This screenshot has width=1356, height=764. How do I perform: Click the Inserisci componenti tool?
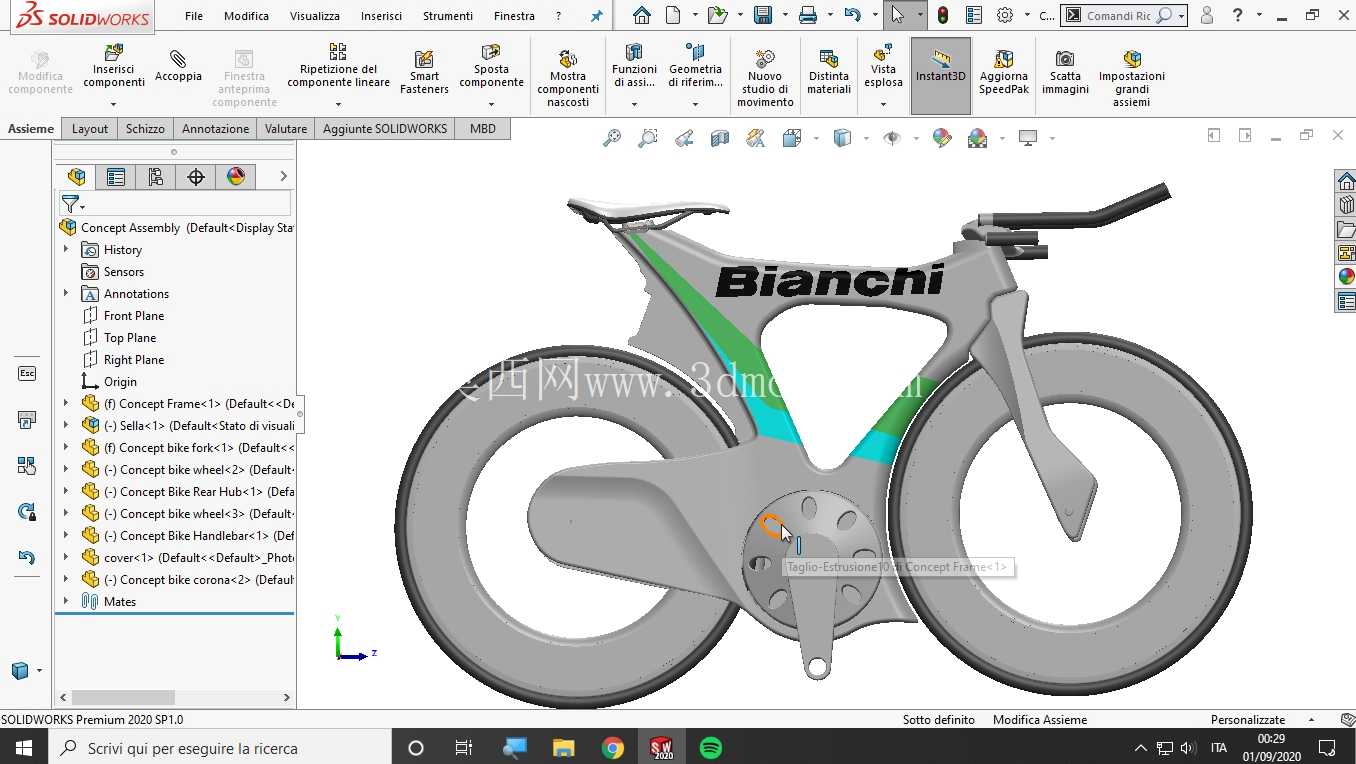[x=113, y=66]
